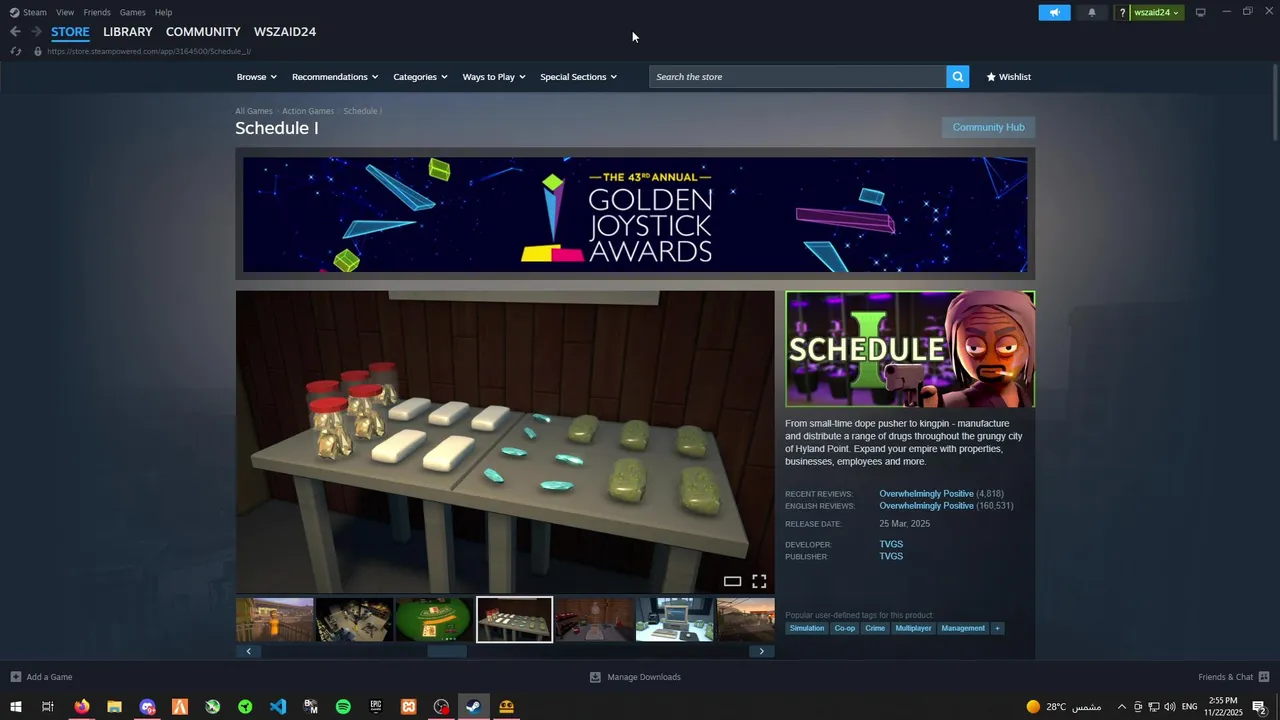Select the computer desk screenshot thumbnail

tap(675, 620)
